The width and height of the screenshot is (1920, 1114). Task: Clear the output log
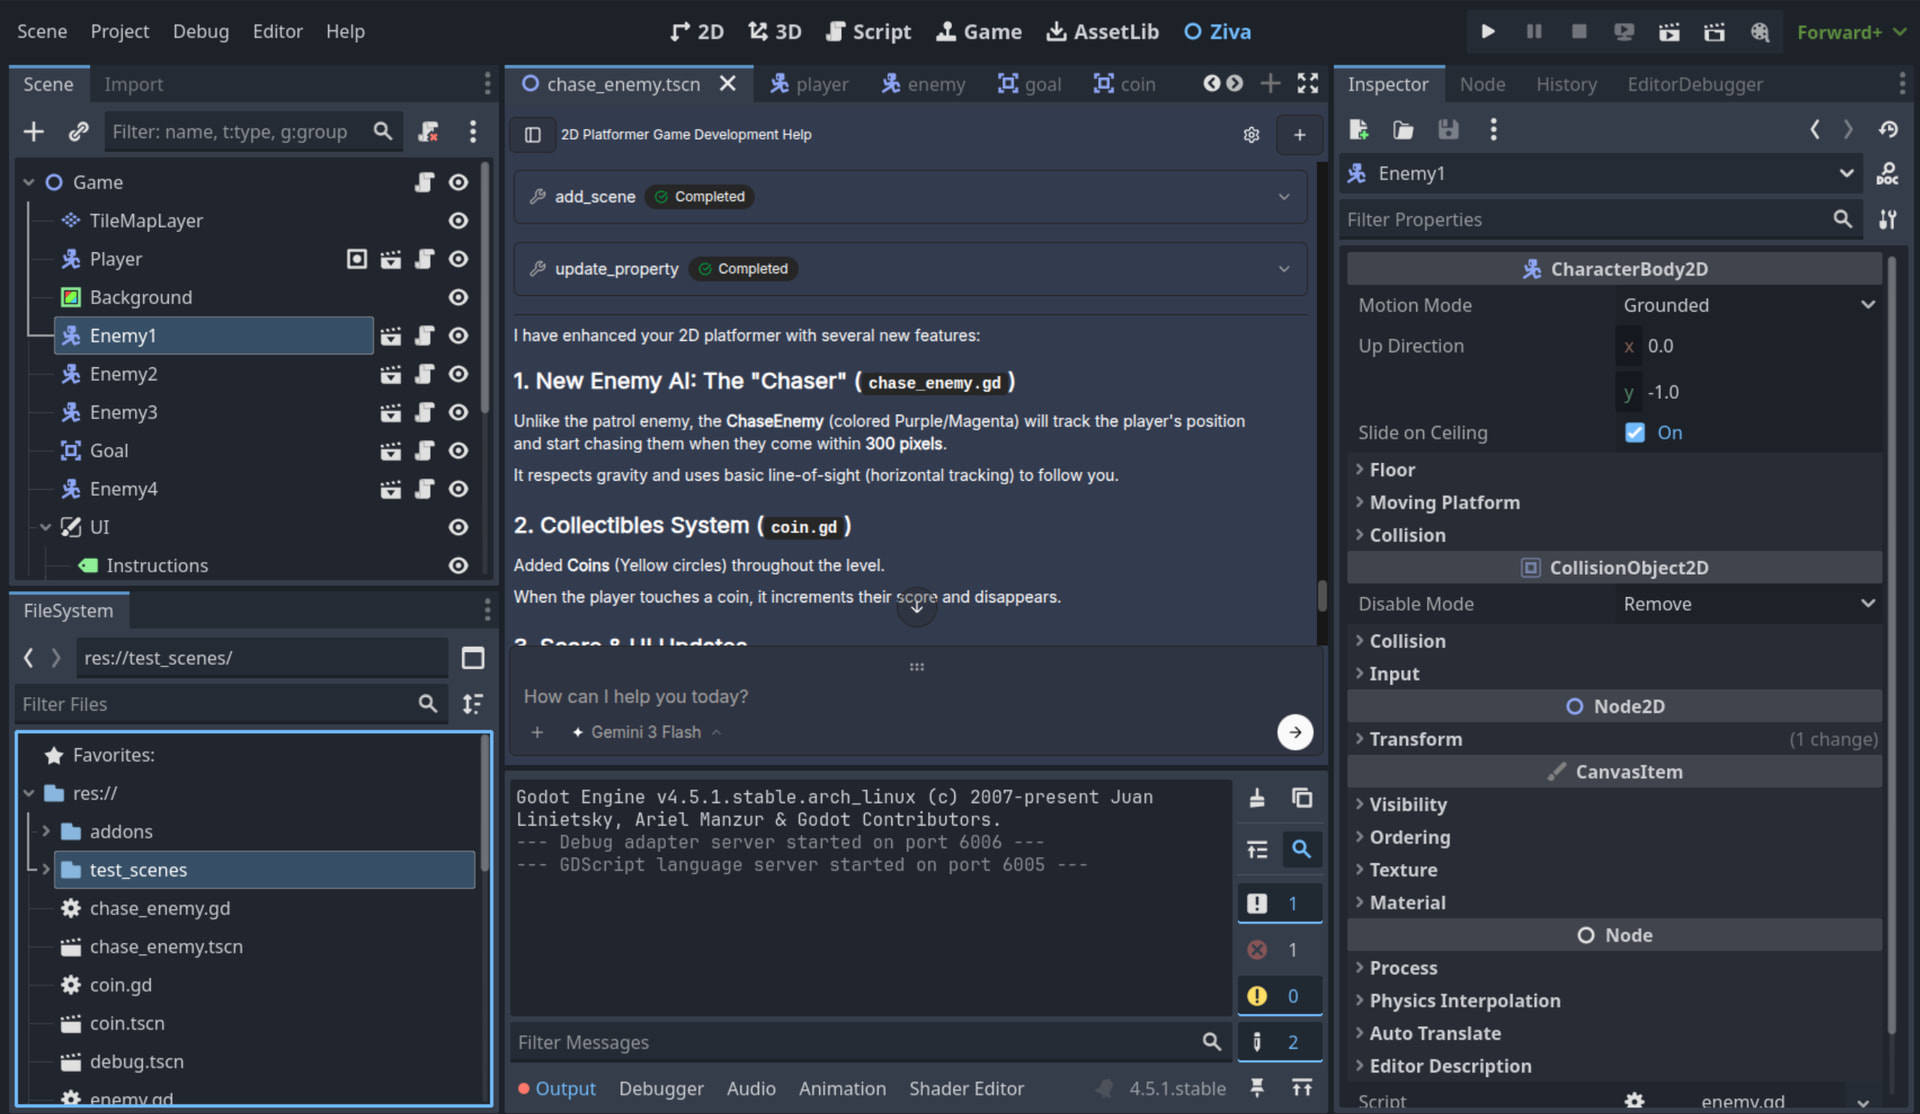click(1257, 798)
